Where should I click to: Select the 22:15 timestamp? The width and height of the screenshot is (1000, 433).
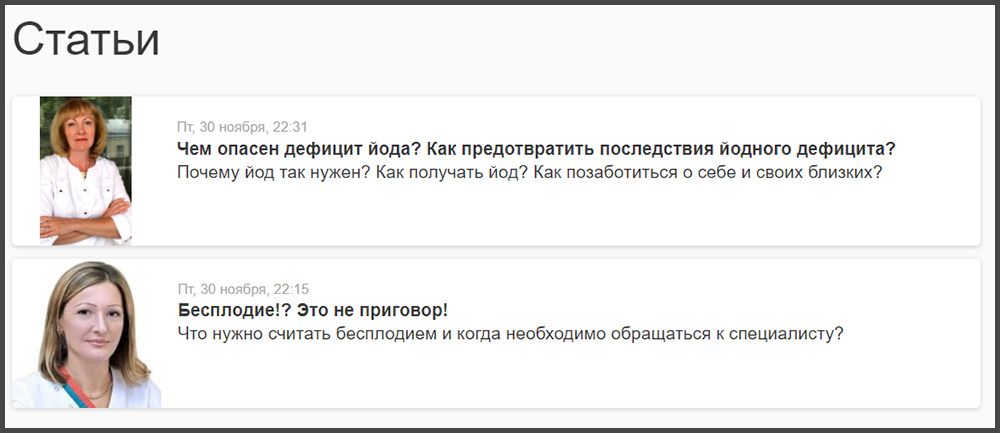pyautogui.click(x=290, y=289)
